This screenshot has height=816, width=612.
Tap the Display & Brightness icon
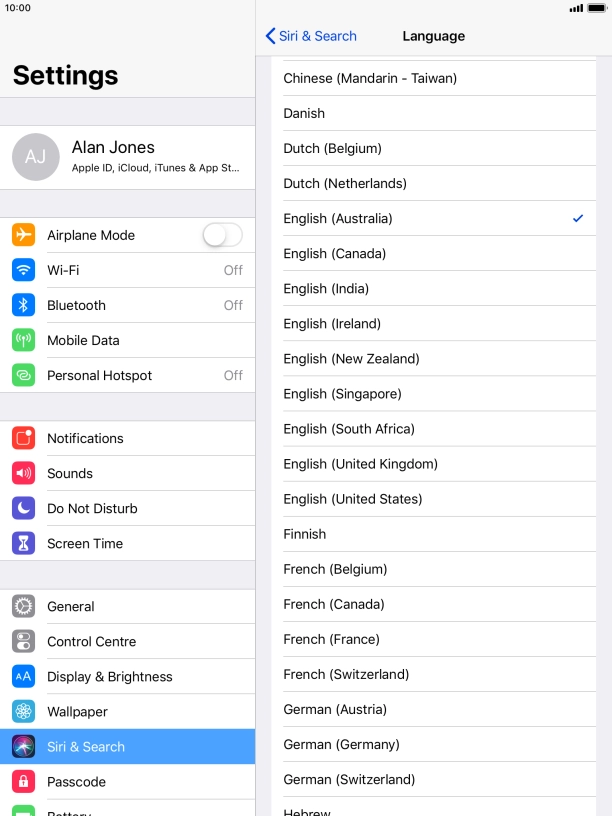coord(23,677)
